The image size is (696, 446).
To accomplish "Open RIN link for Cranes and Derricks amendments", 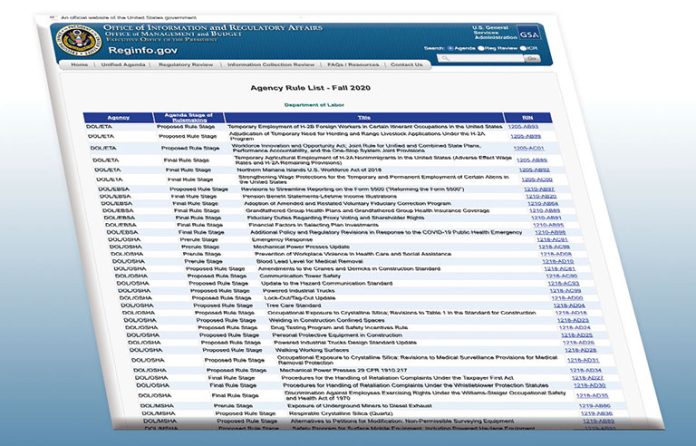I will click(x=560, y=268).
